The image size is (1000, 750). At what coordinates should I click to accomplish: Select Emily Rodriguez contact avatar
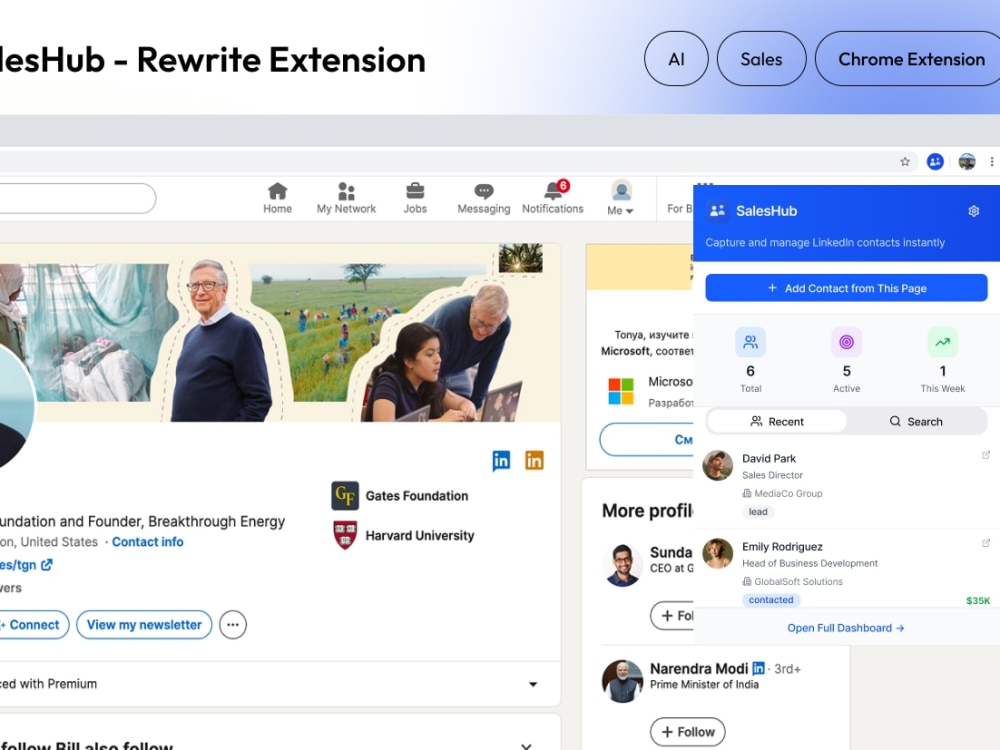click(717, 554)
